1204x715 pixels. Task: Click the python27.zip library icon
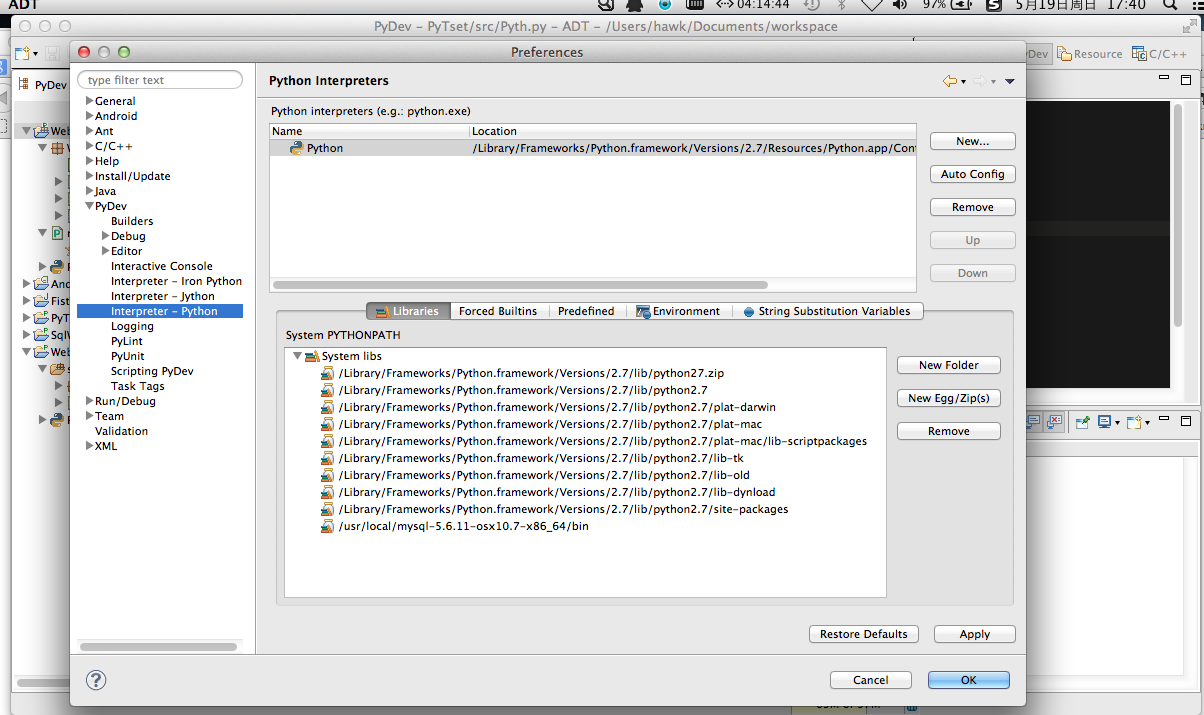[x=327, y=373]
